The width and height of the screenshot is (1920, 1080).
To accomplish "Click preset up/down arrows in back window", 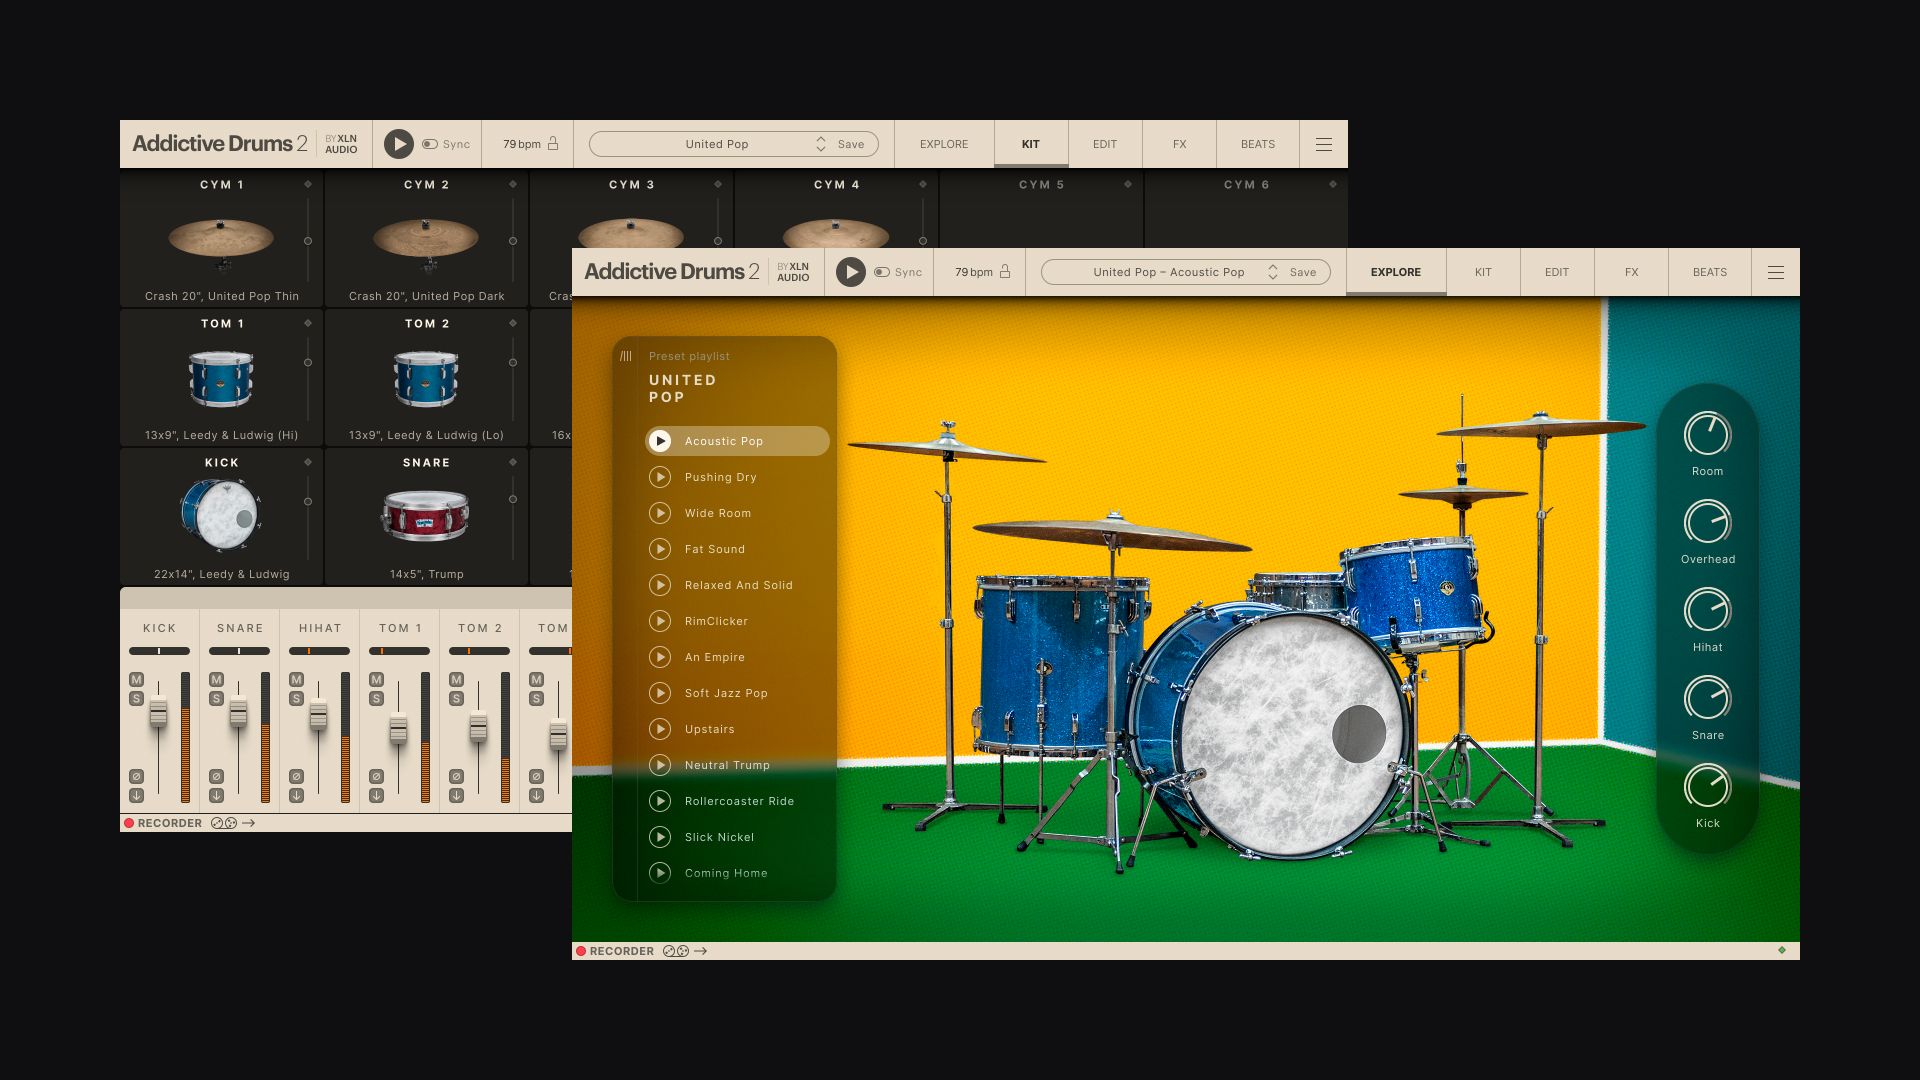I will 821,144.
